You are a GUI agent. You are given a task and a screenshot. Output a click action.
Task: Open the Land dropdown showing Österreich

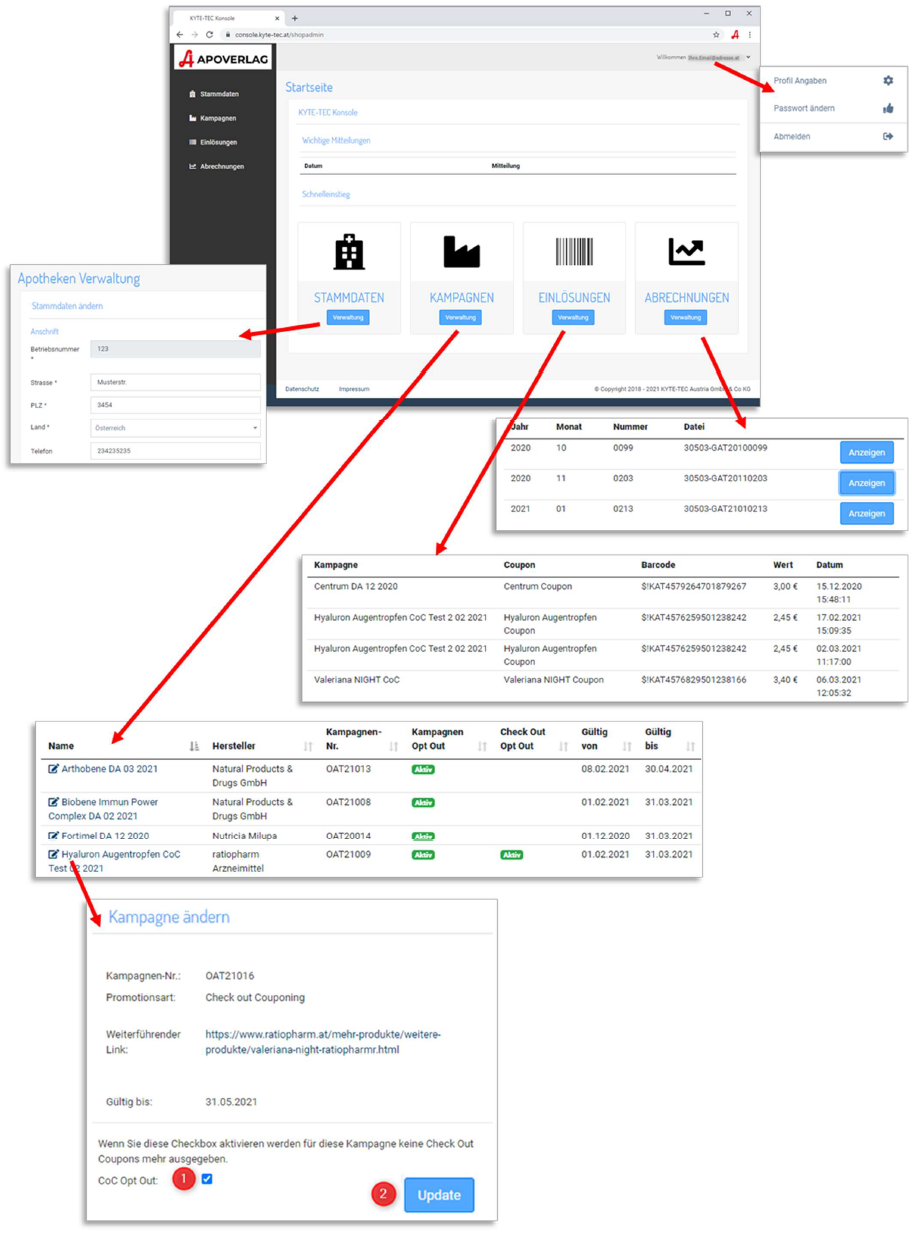tap(175, 428)
